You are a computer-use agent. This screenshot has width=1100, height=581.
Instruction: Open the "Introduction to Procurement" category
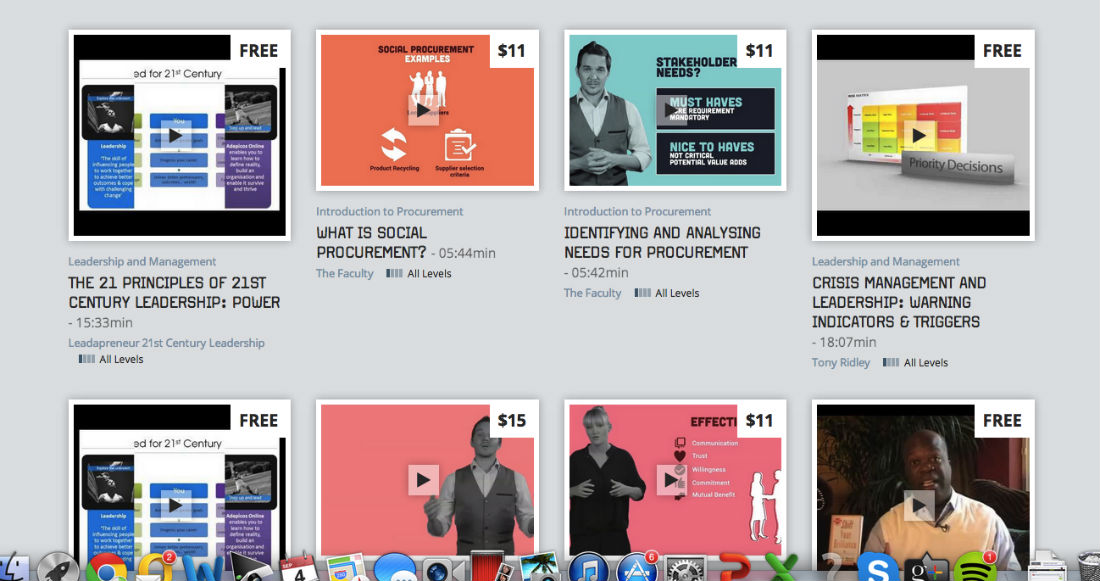(389, 211)
